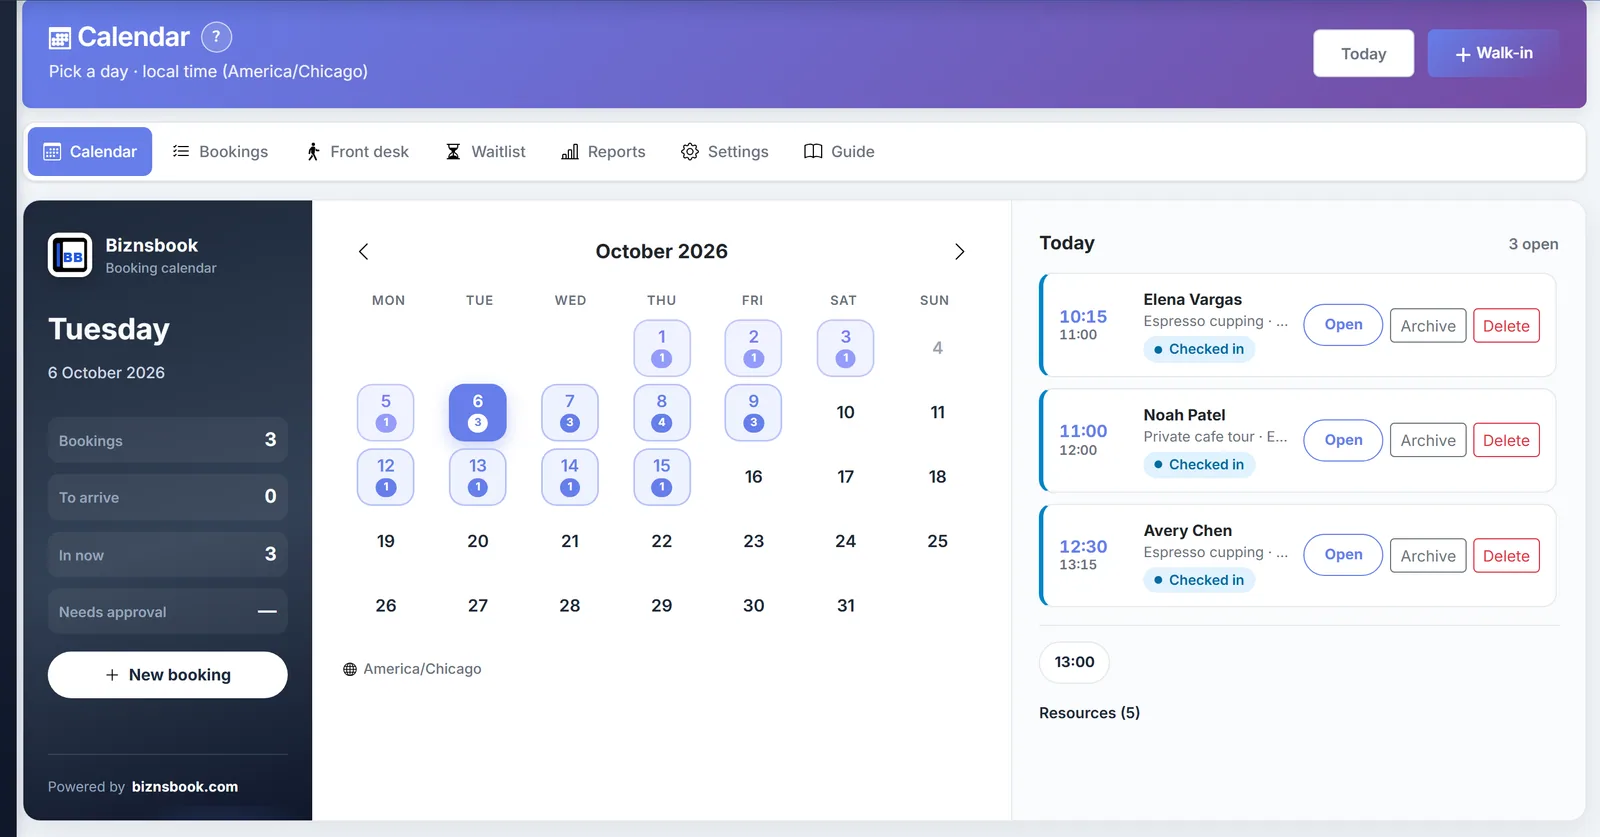Delete Elena Vargas booking
The width and height of the screenshot is (1600, 837).
point(1506,326)
